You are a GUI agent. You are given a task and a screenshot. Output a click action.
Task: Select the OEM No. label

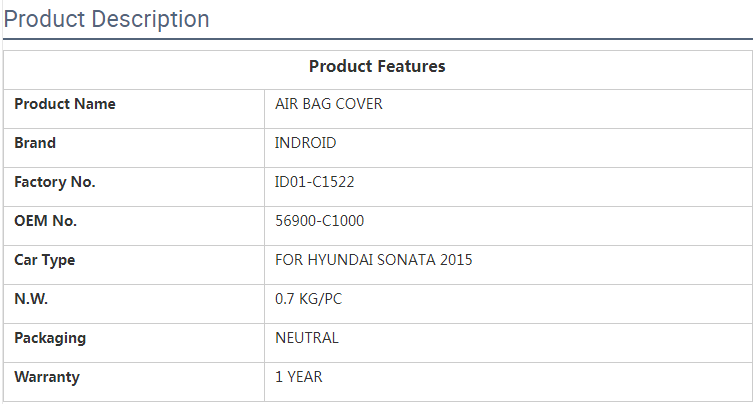(x=46, y=221)
